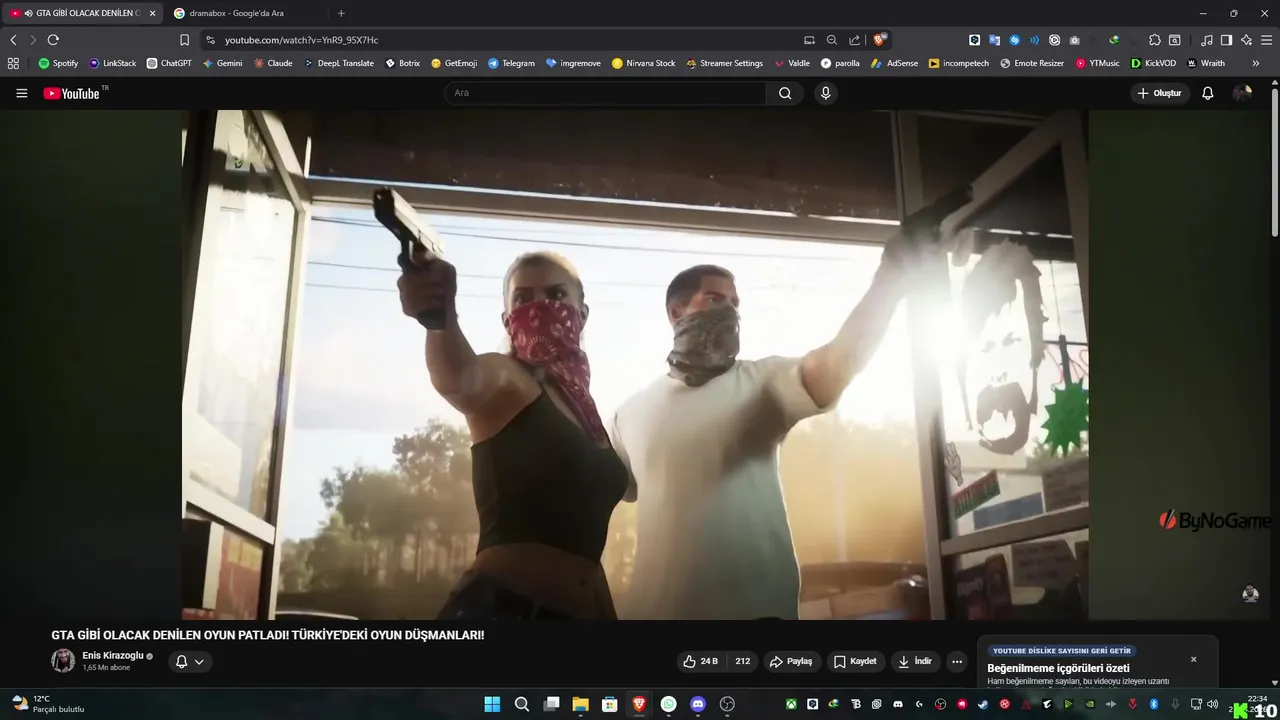This screenshot has height=720, width=1280.
Task: Toggle the browser sidebar panel
Action: click(x=1226, y=40)
